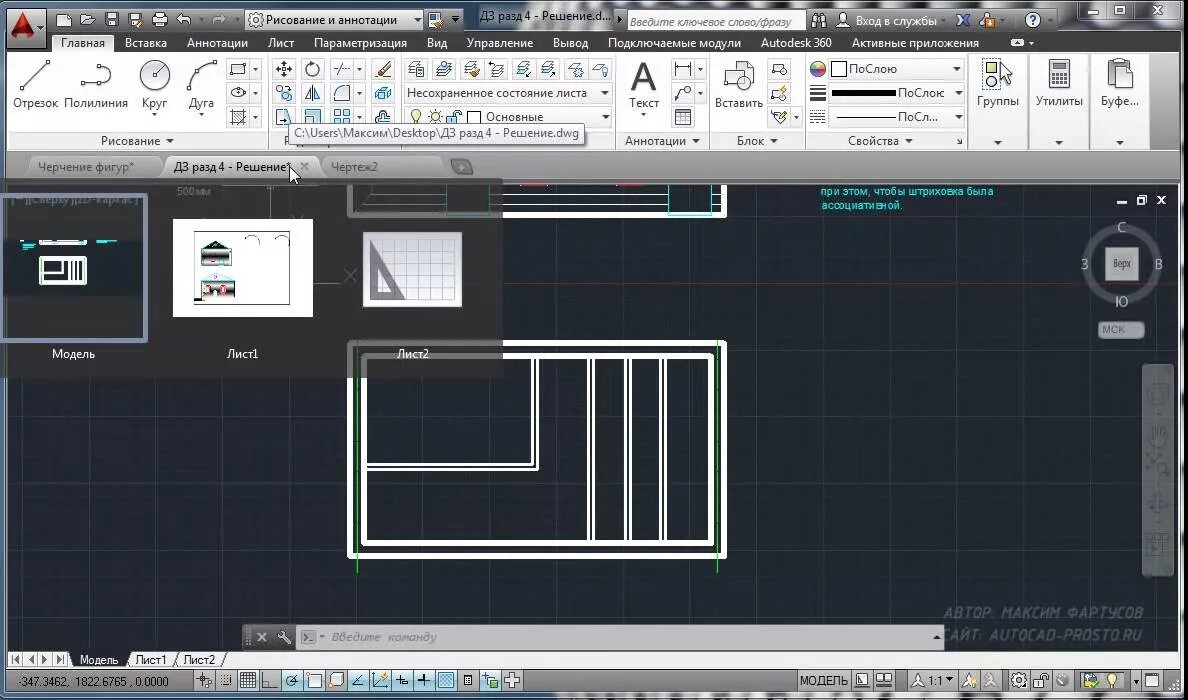The image size is (1188, 700).
Task: Click the Rotate tool icon
Action: 312,70
